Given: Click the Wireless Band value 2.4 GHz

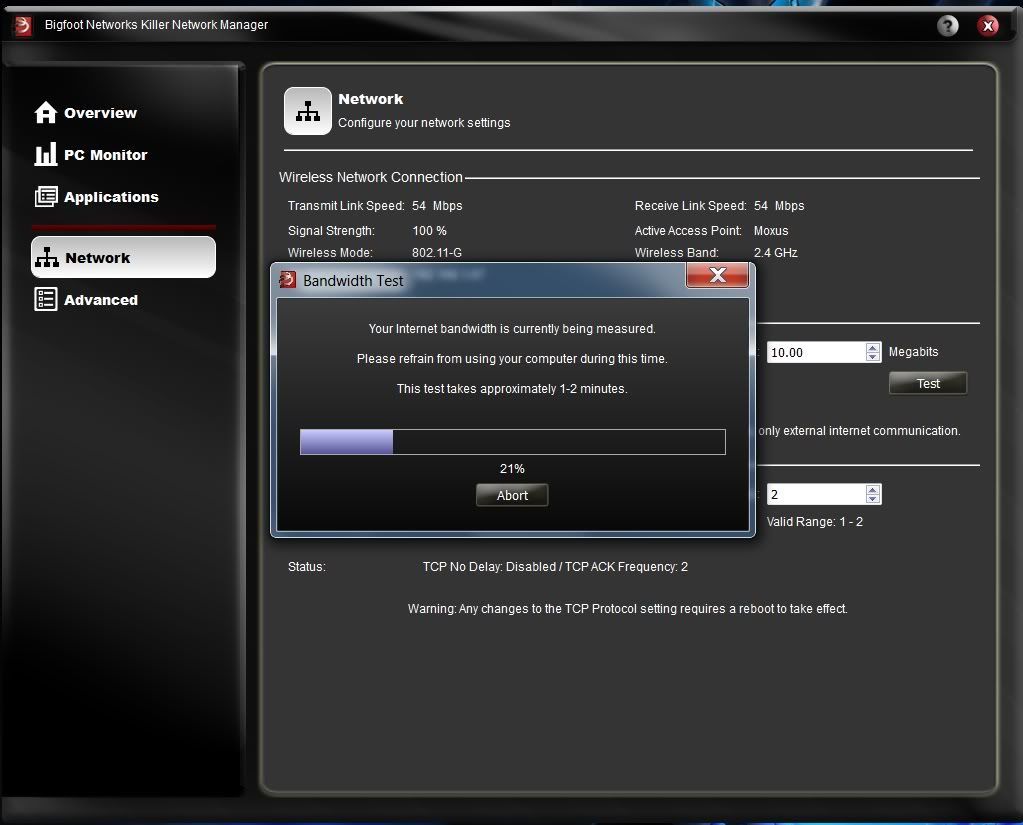Looking at the screenshot, I should click(775, 253).
